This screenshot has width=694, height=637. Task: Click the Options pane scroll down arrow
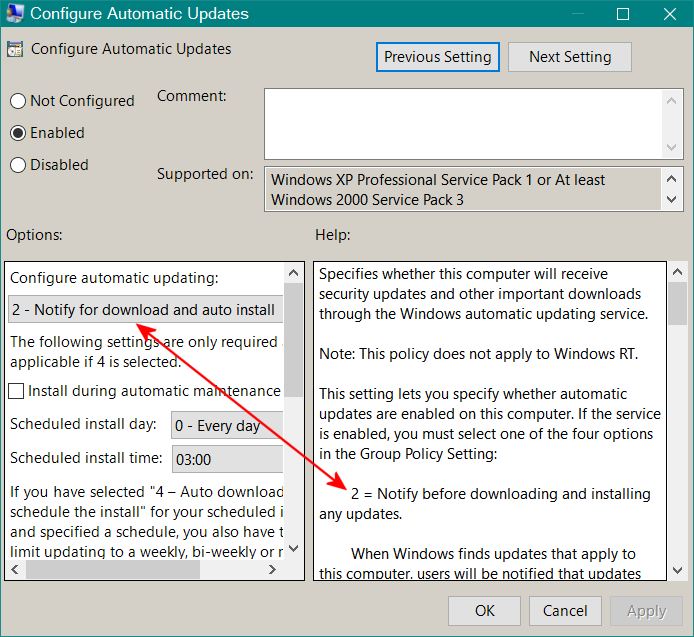[293, 548]
